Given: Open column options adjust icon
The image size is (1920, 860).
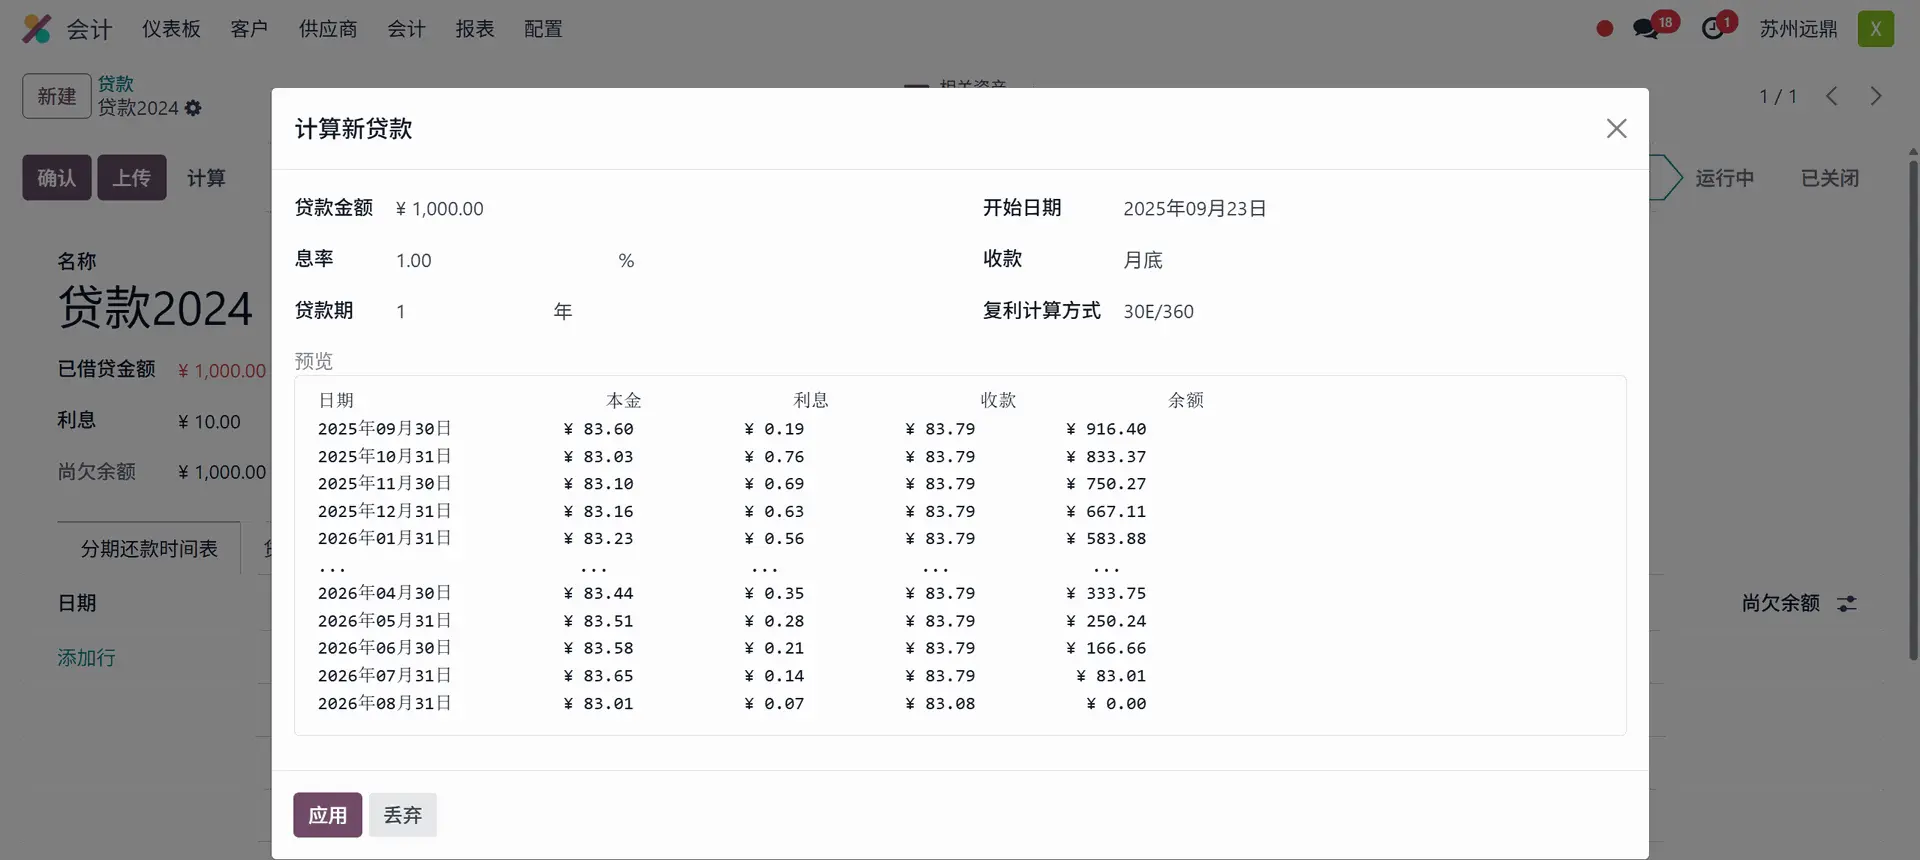Looking at the screenshot, I should point(1847,604).
